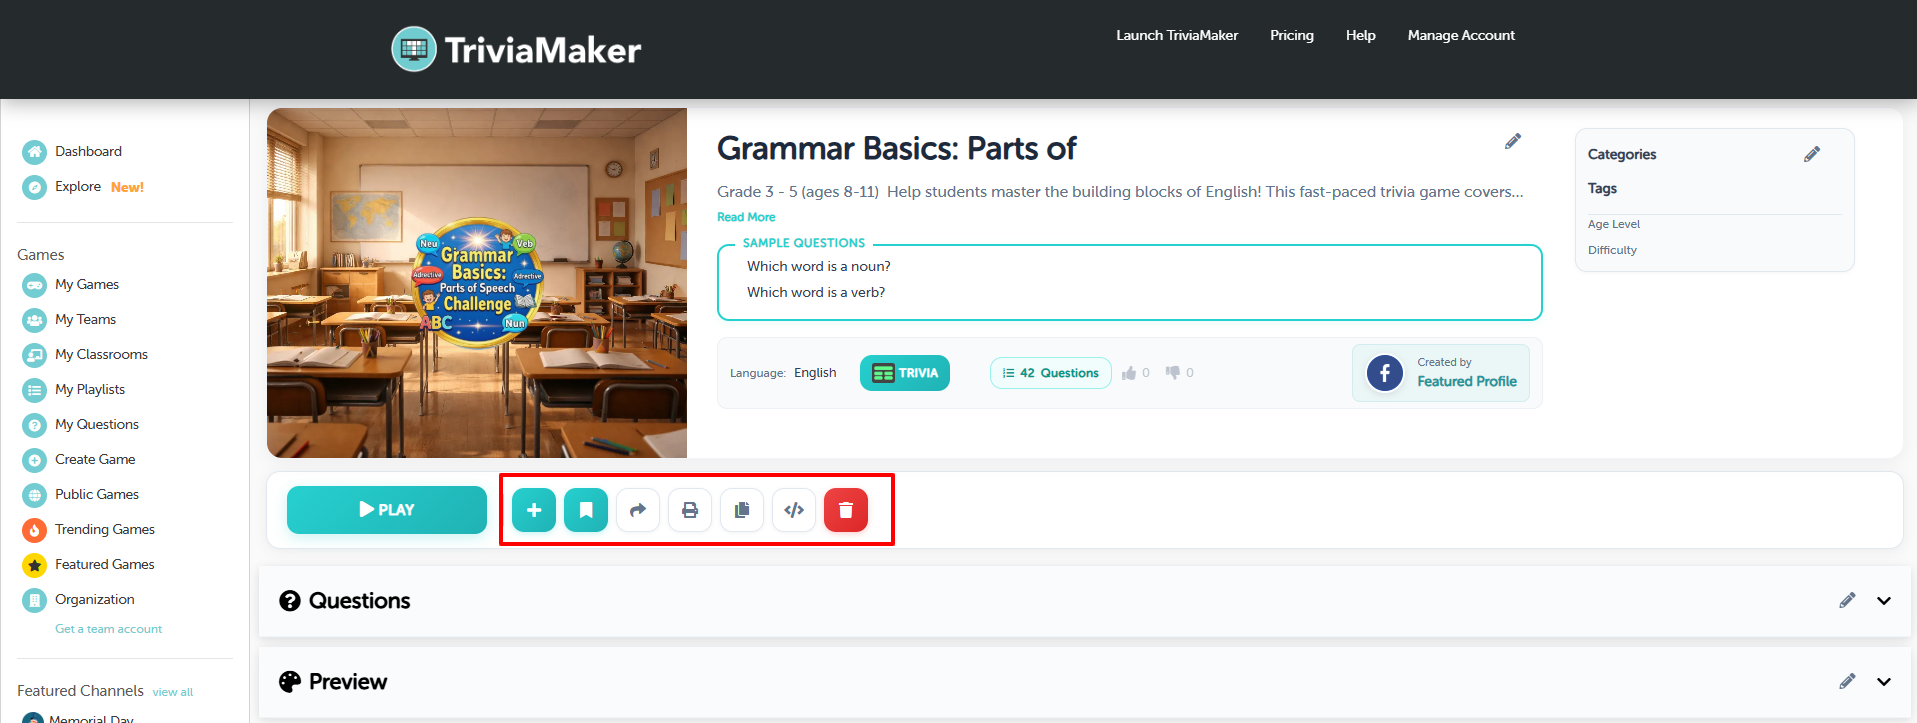Click the Get a team account link
1917x723 pixels.
pos(108,629)
